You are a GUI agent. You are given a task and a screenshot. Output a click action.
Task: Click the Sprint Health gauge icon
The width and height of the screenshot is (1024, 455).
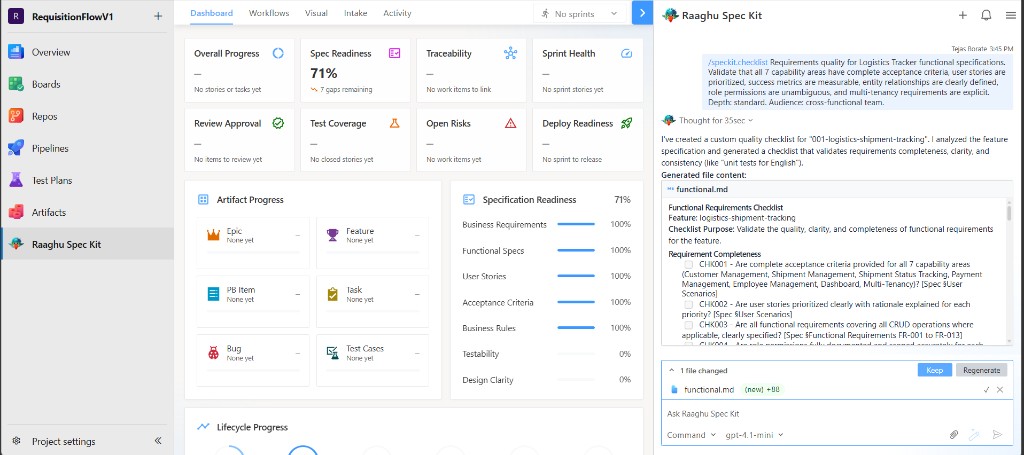click(x=626, y=54)
